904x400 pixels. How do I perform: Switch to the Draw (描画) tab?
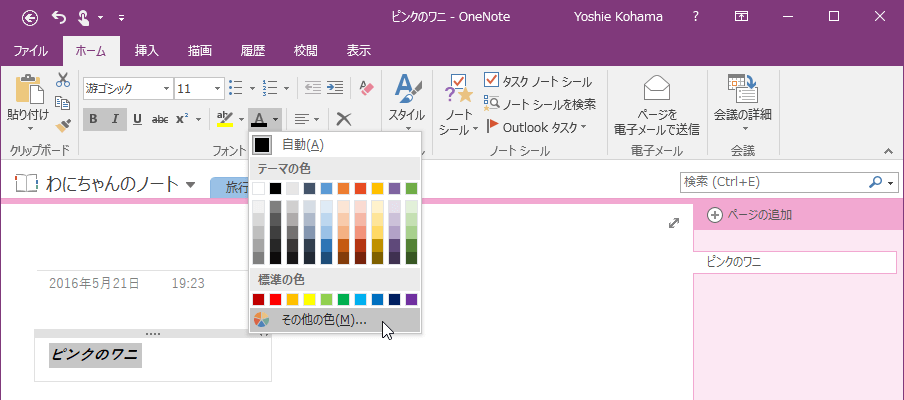[x=199, y=51]
